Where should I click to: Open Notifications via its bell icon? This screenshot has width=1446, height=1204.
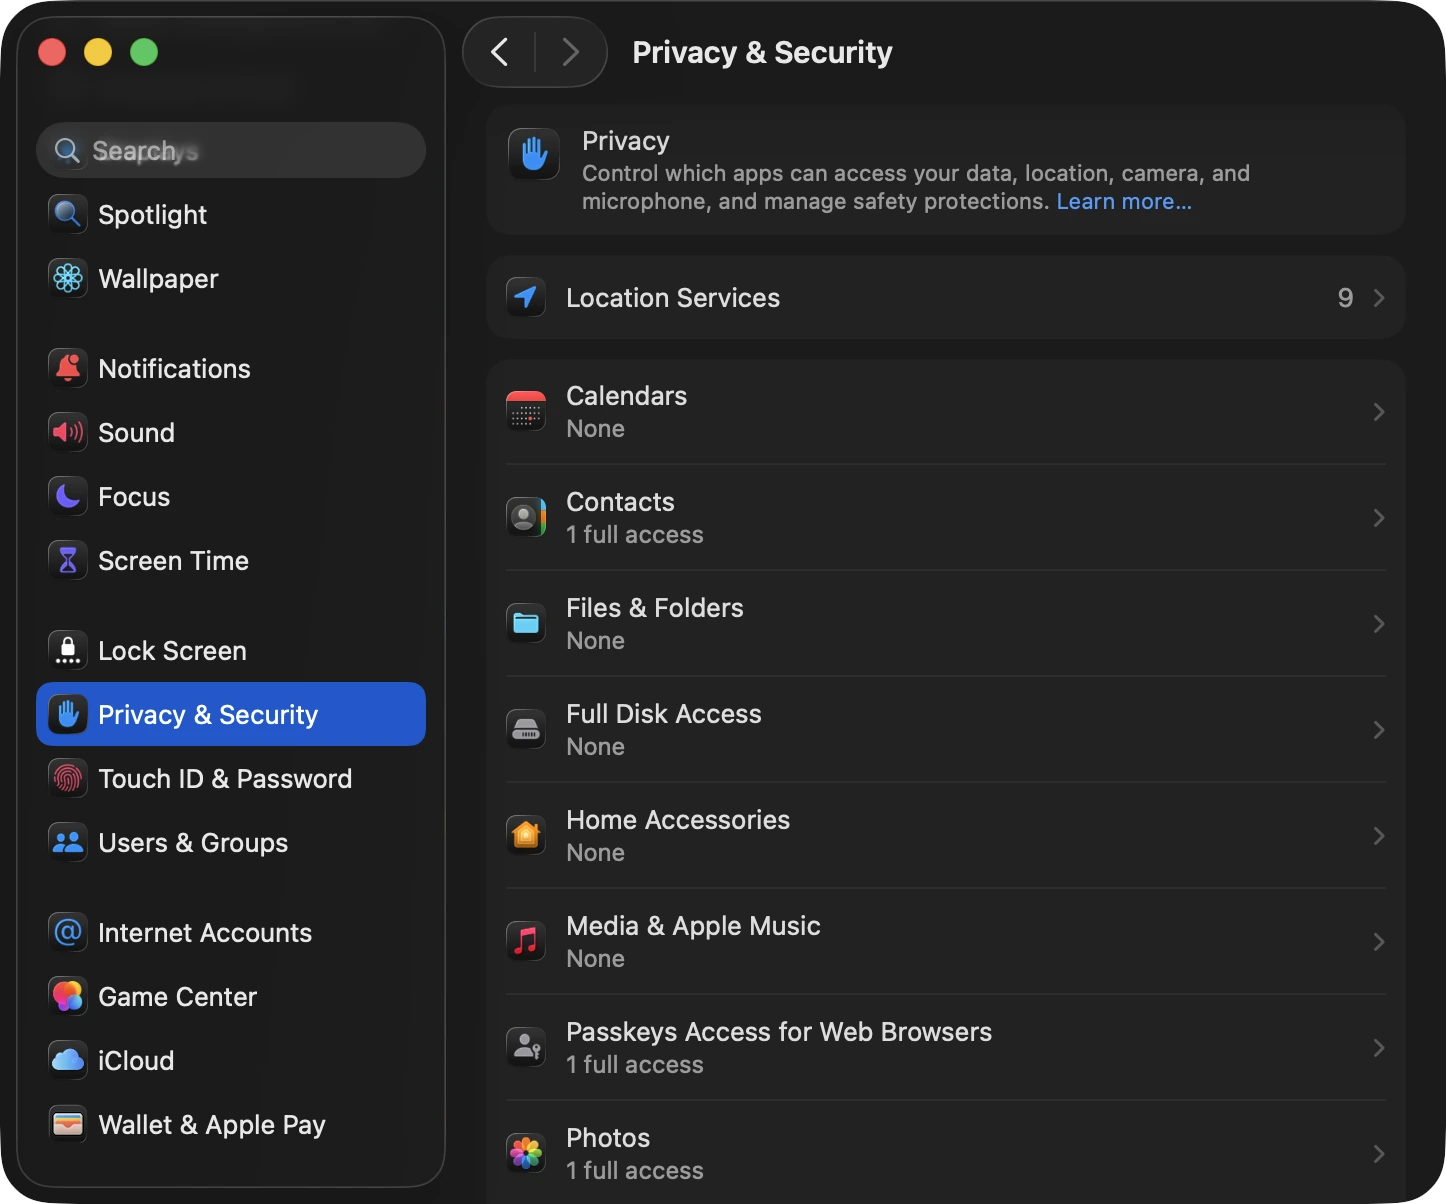(66, 368)
